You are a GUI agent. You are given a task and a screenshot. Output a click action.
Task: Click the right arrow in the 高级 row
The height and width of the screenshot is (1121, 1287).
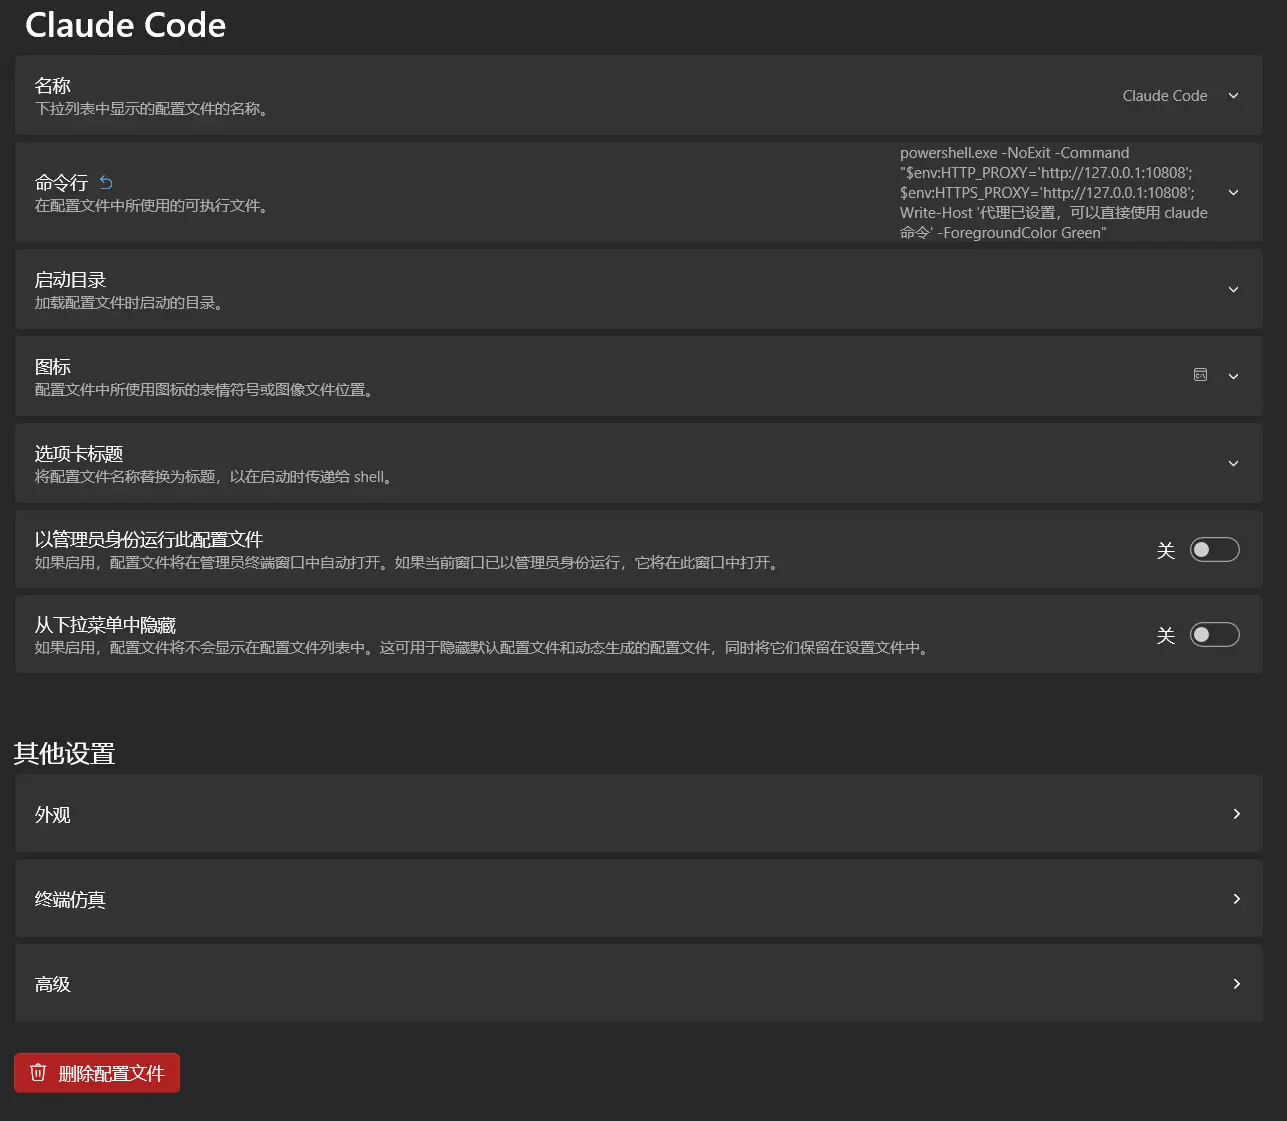pyautogui.click(x=1236, y=984)
